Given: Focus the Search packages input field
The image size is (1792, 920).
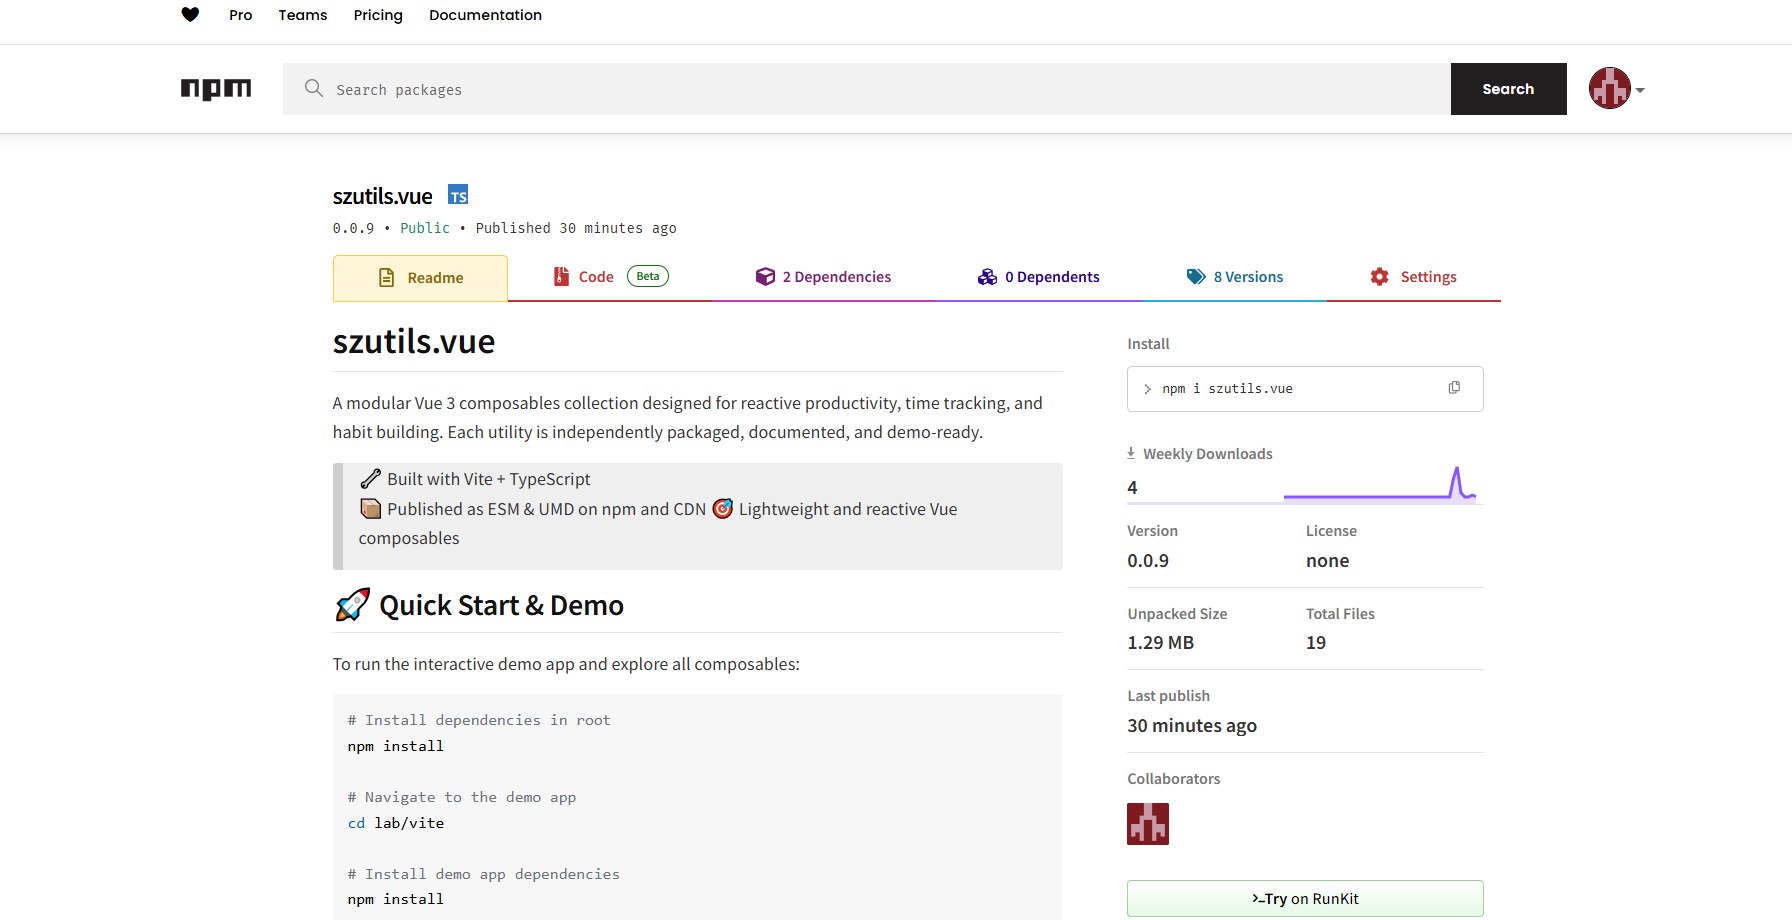Looking at the screenshot, I should point(867,89).
